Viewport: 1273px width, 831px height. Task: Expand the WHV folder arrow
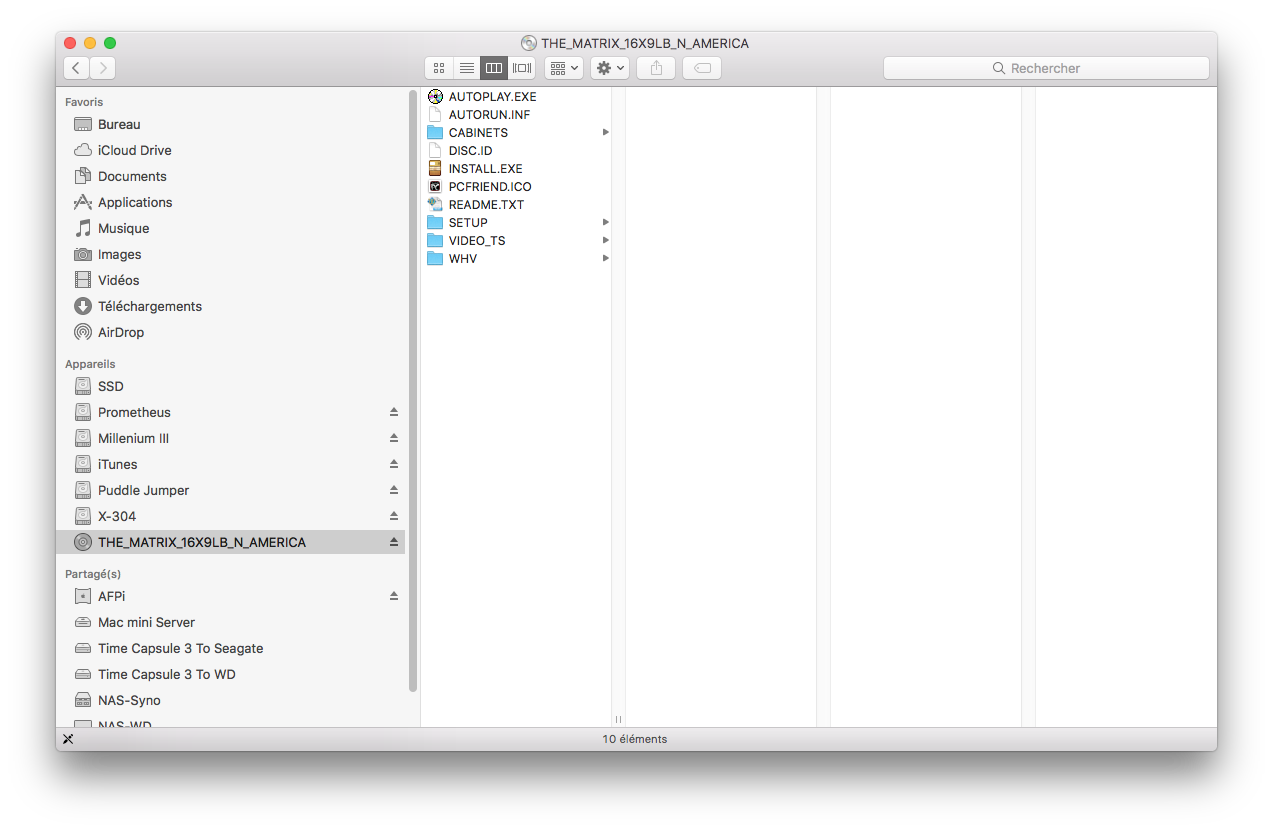pos(605,259)
